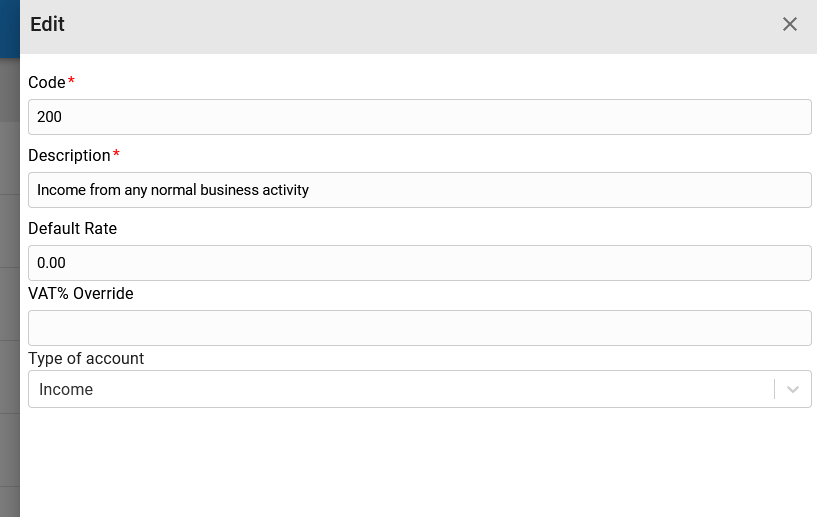Click the Type of account label

[86, 359]
